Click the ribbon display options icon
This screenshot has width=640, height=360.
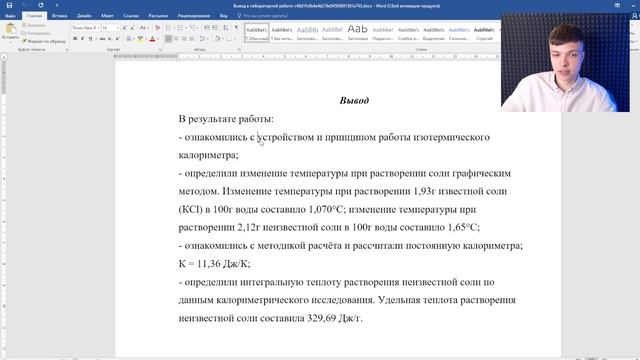(617, 5)
